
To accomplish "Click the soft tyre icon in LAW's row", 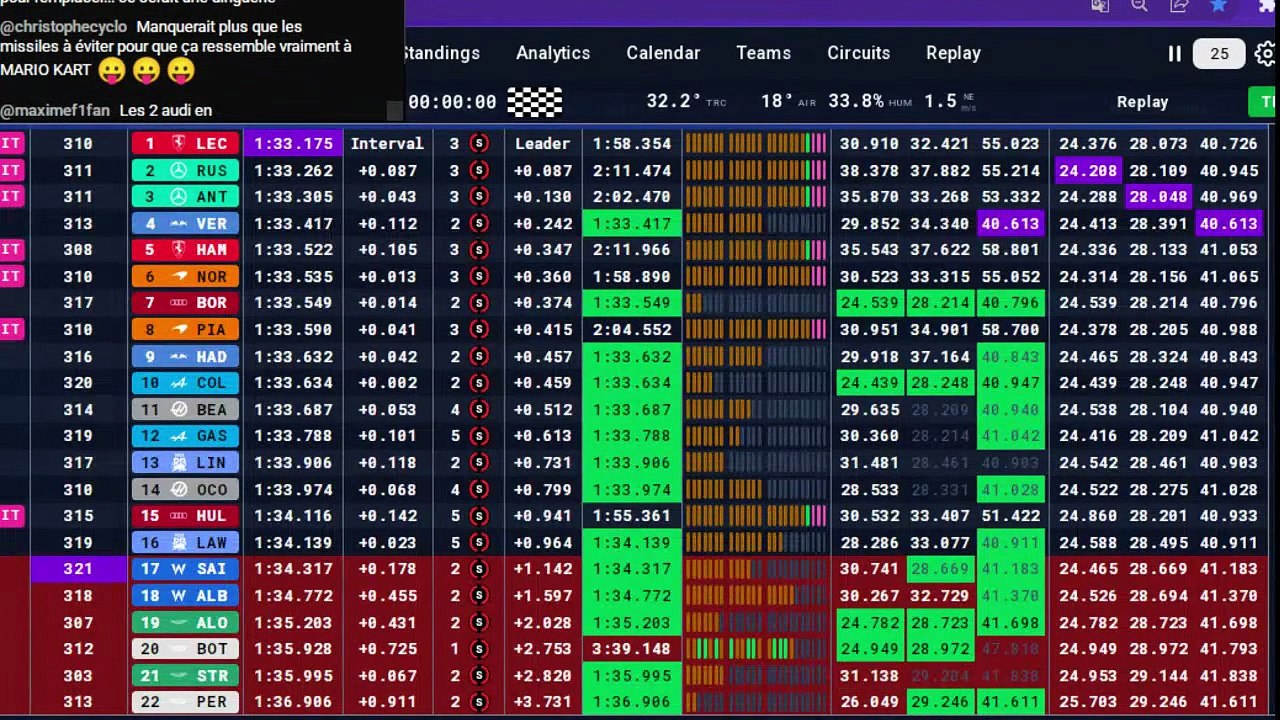I will (479, 542).
